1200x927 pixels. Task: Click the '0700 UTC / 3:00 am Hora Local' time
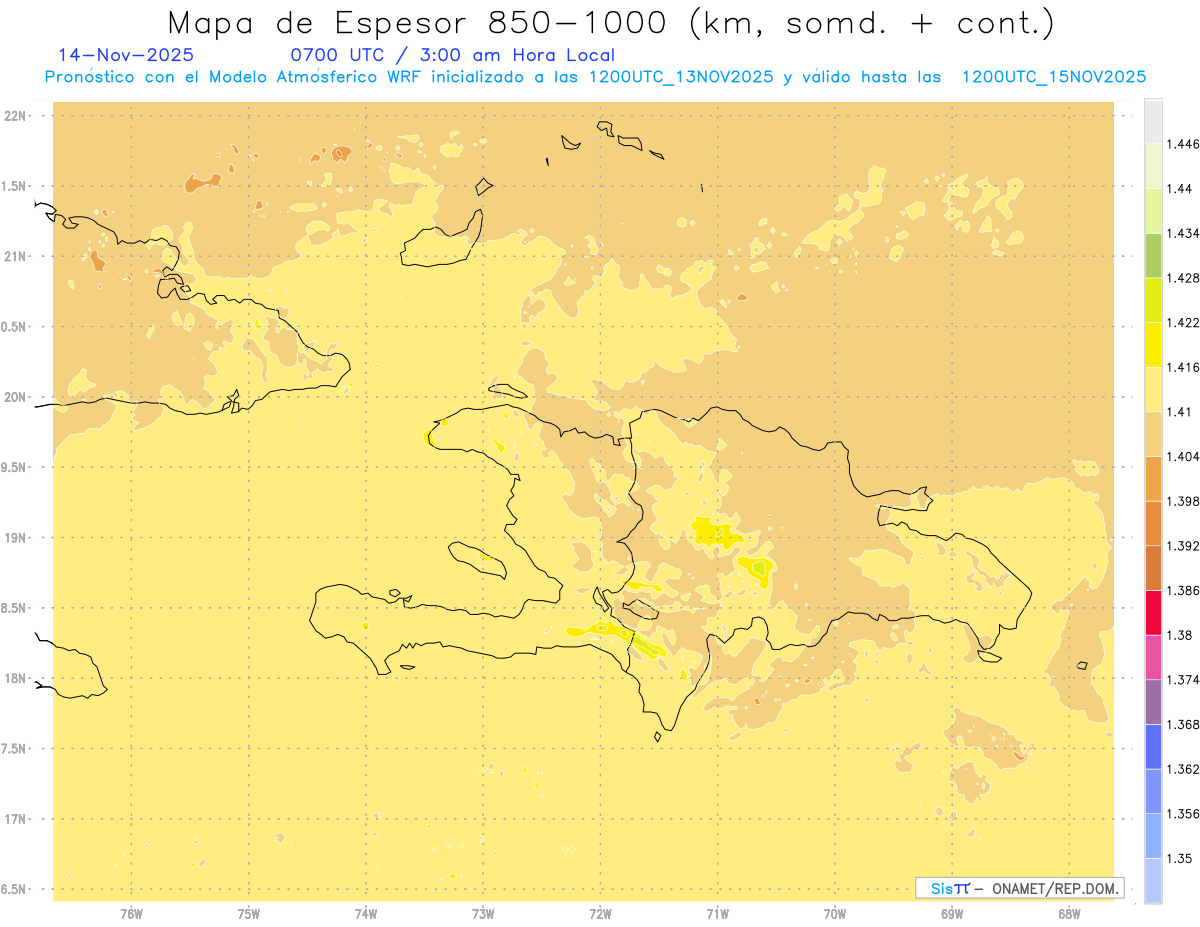452,55
